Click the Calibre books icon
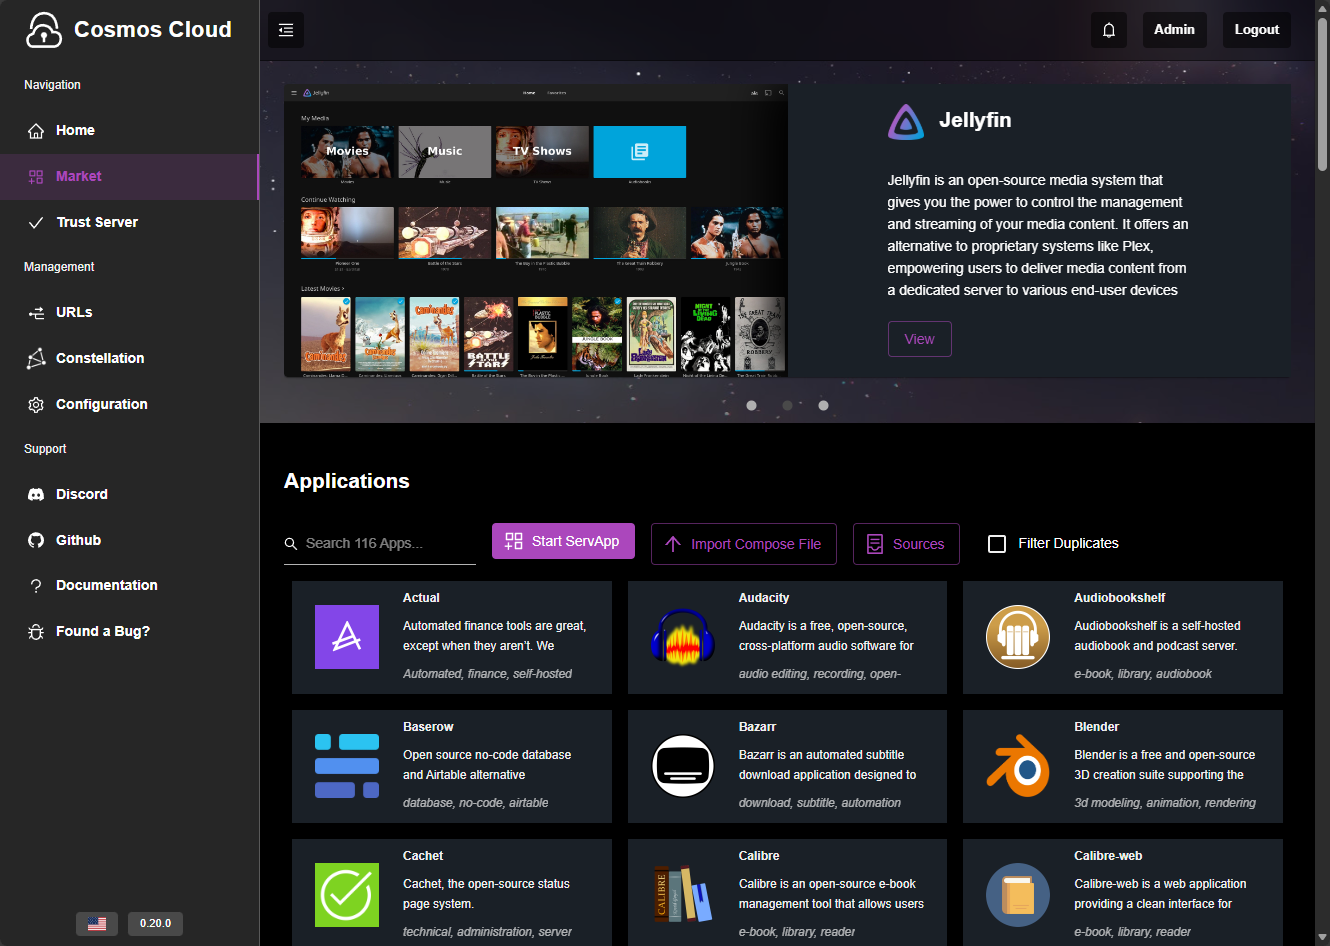 point(683,895)
